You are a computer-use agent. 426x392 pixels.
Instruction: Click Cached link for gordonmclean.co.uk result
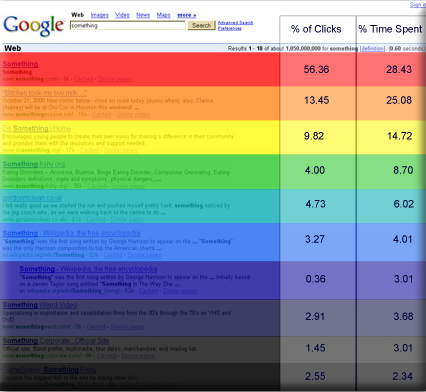[x=96, y=219]
